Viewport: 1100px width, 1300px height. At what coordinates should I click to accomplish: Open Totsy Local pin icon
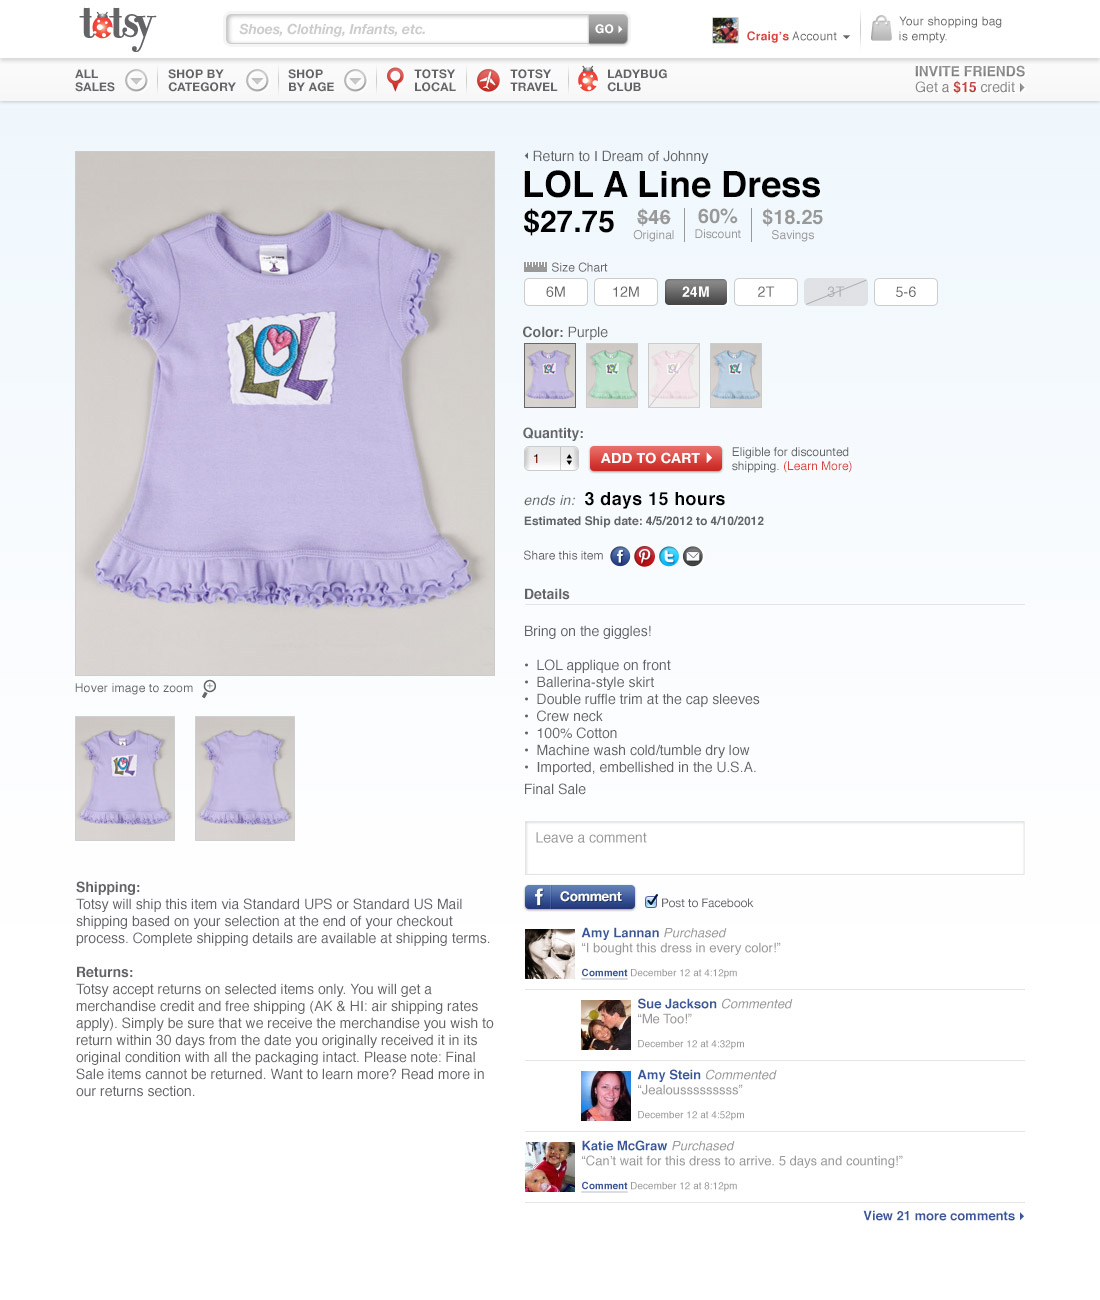pos(395,80)
